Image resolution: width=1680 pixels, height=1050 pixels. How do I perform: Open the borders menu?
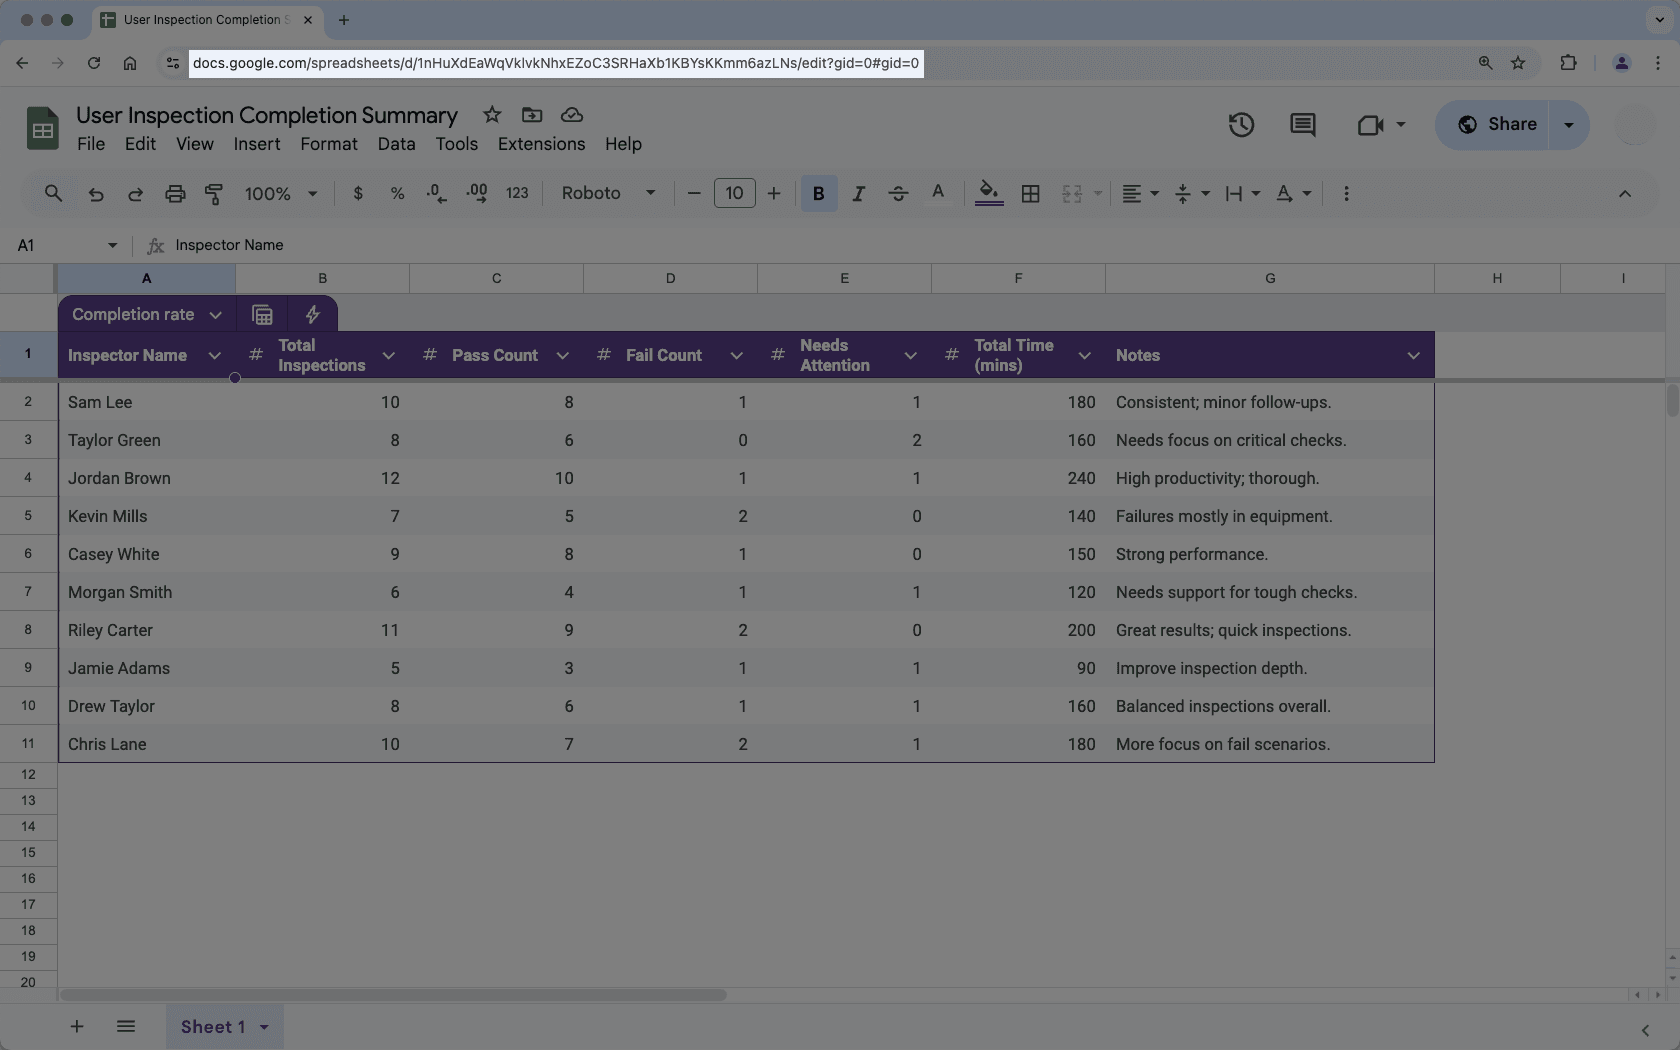point(1031,193)
